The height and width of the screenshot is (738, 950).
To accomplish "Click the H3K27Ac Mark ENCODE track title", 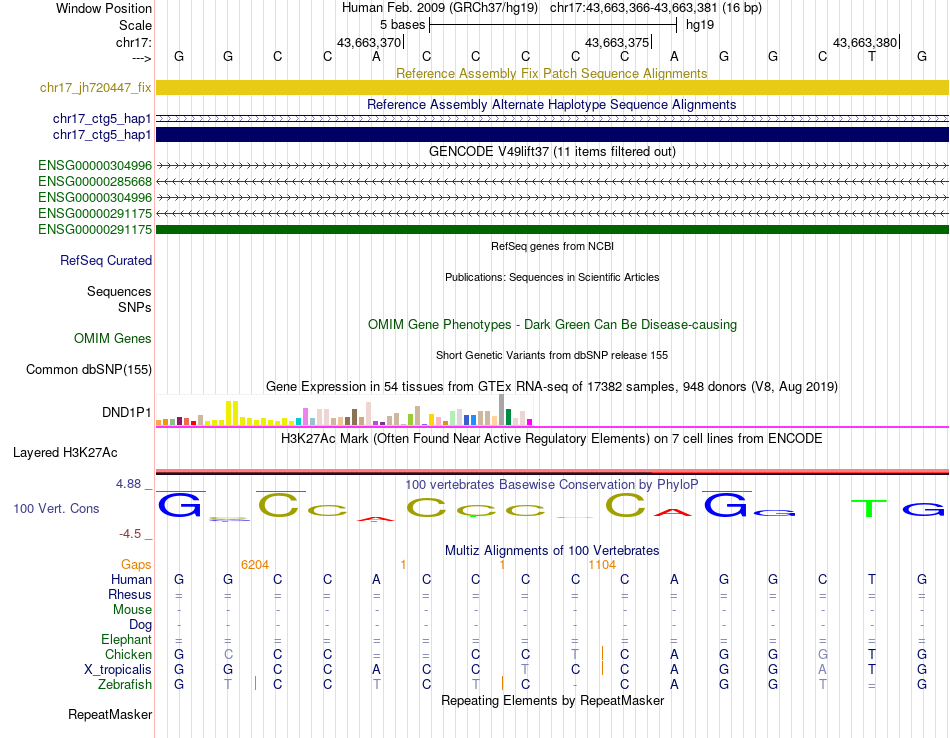I will 552,439.
